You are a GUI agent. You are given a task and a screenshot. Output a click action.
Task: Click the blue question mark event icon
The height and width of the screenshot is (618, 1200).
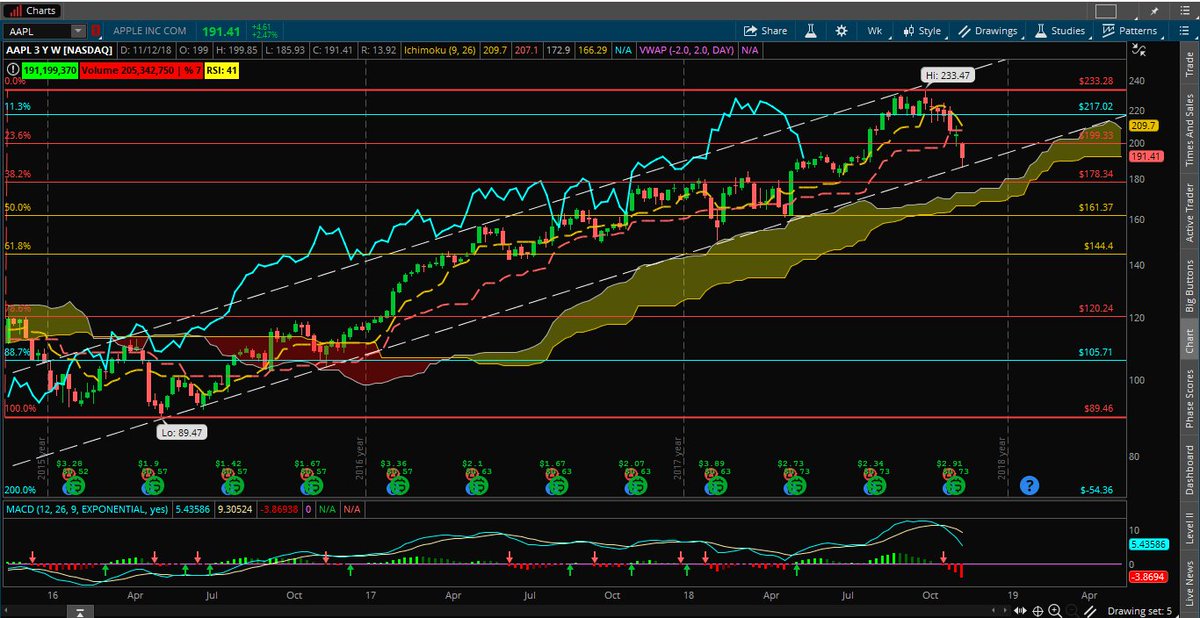coord(1029,485)
